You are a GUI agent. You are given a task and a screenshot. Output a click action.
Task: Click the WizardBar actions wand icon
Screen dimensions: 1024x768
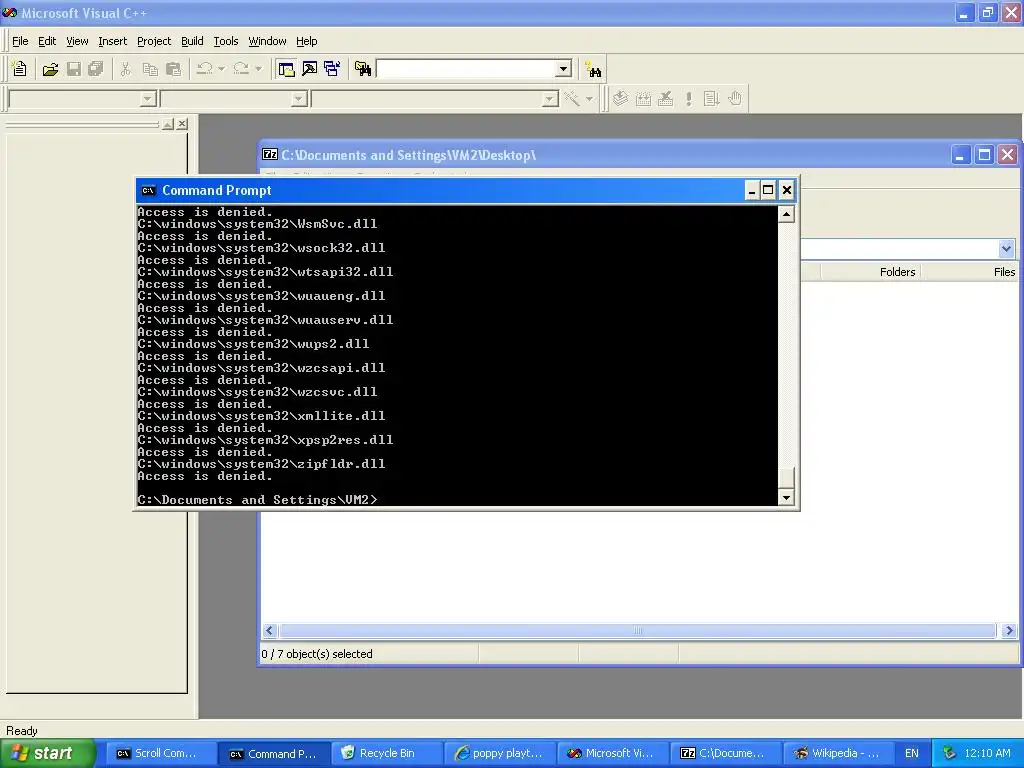572,99
